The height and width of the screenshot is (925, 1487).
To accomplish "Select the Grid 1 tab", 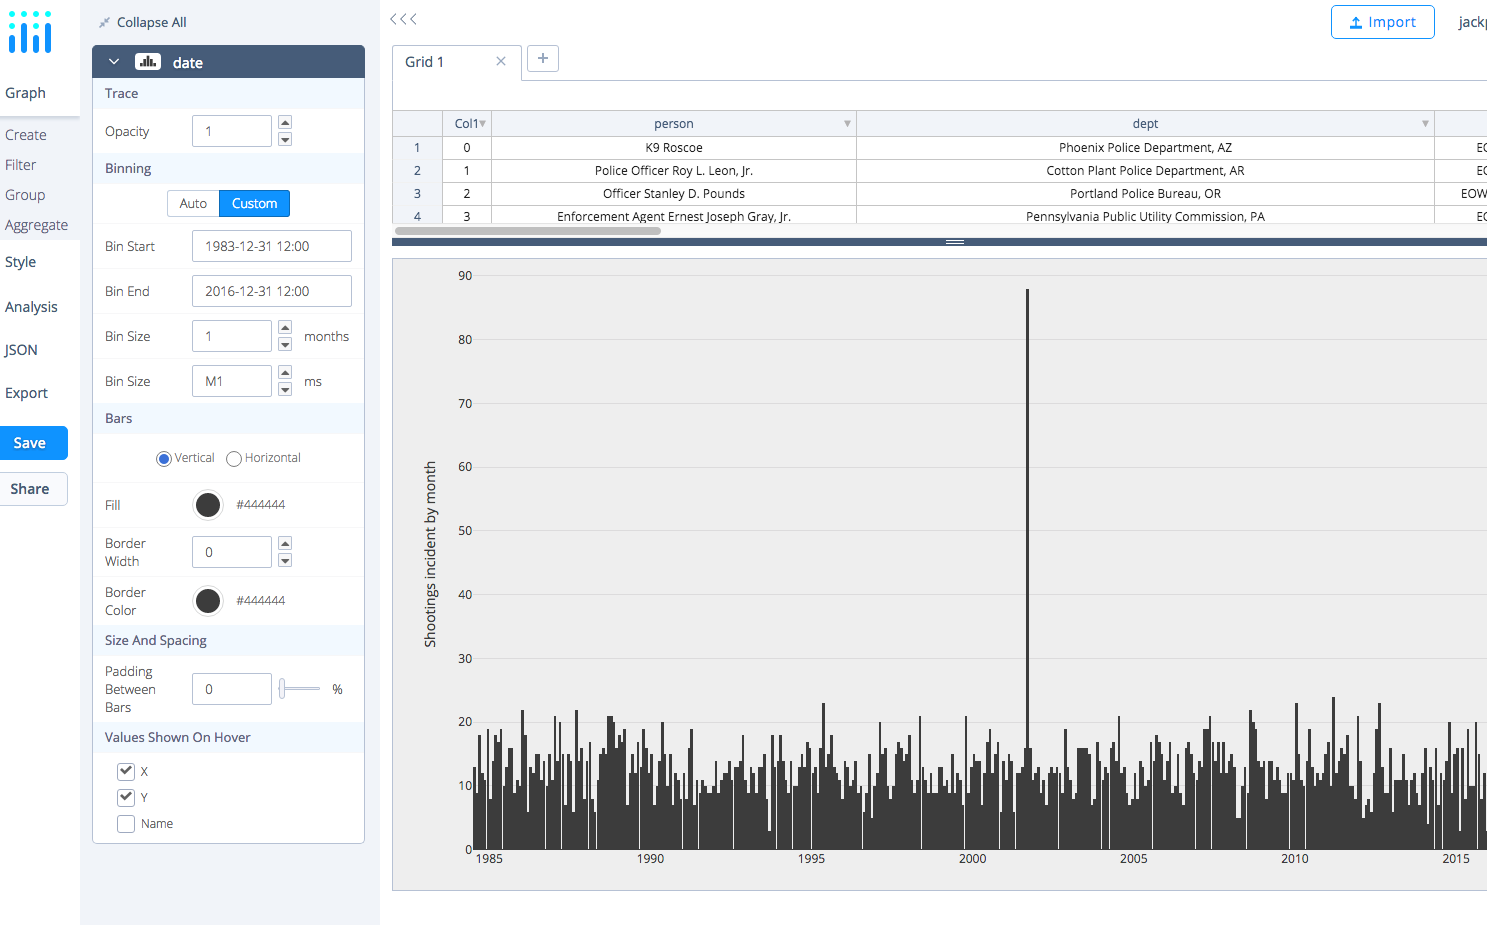I will point(426,61).
